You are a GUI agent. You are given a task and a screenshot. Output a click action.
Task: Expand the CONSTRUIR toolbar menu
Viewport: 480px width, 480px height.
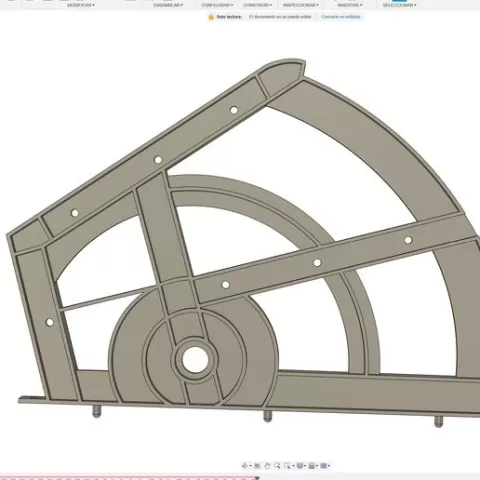[257, 5]
